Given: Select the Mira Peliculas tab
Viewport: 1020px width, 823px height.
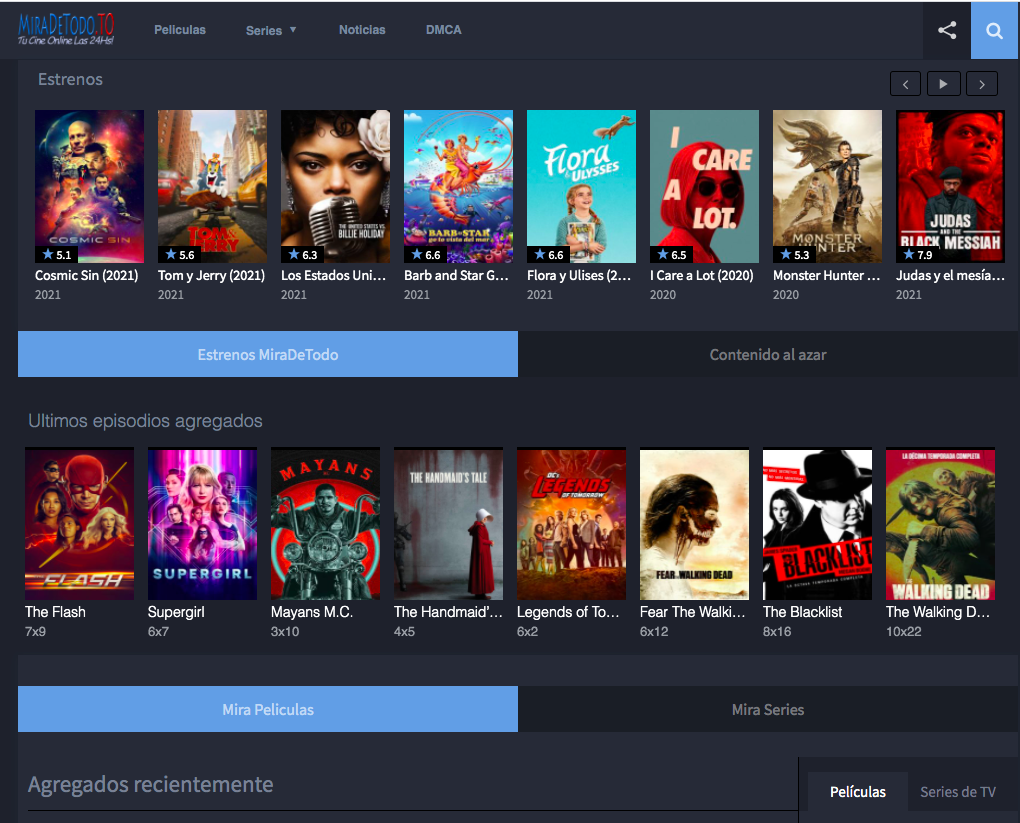Looking at the screenshot, I should point(268,709).
